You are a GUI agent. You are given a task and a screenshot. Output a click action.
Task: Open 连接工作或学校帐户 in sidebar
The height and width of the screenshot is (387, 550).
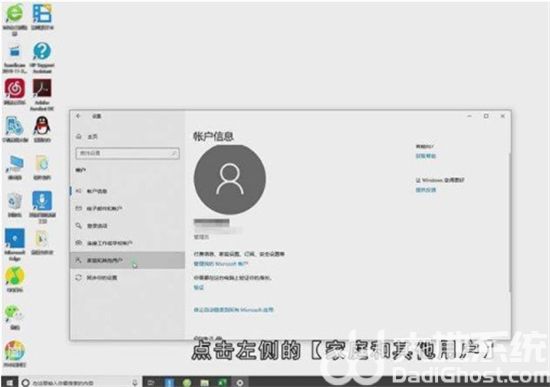[x=127, y=243]
